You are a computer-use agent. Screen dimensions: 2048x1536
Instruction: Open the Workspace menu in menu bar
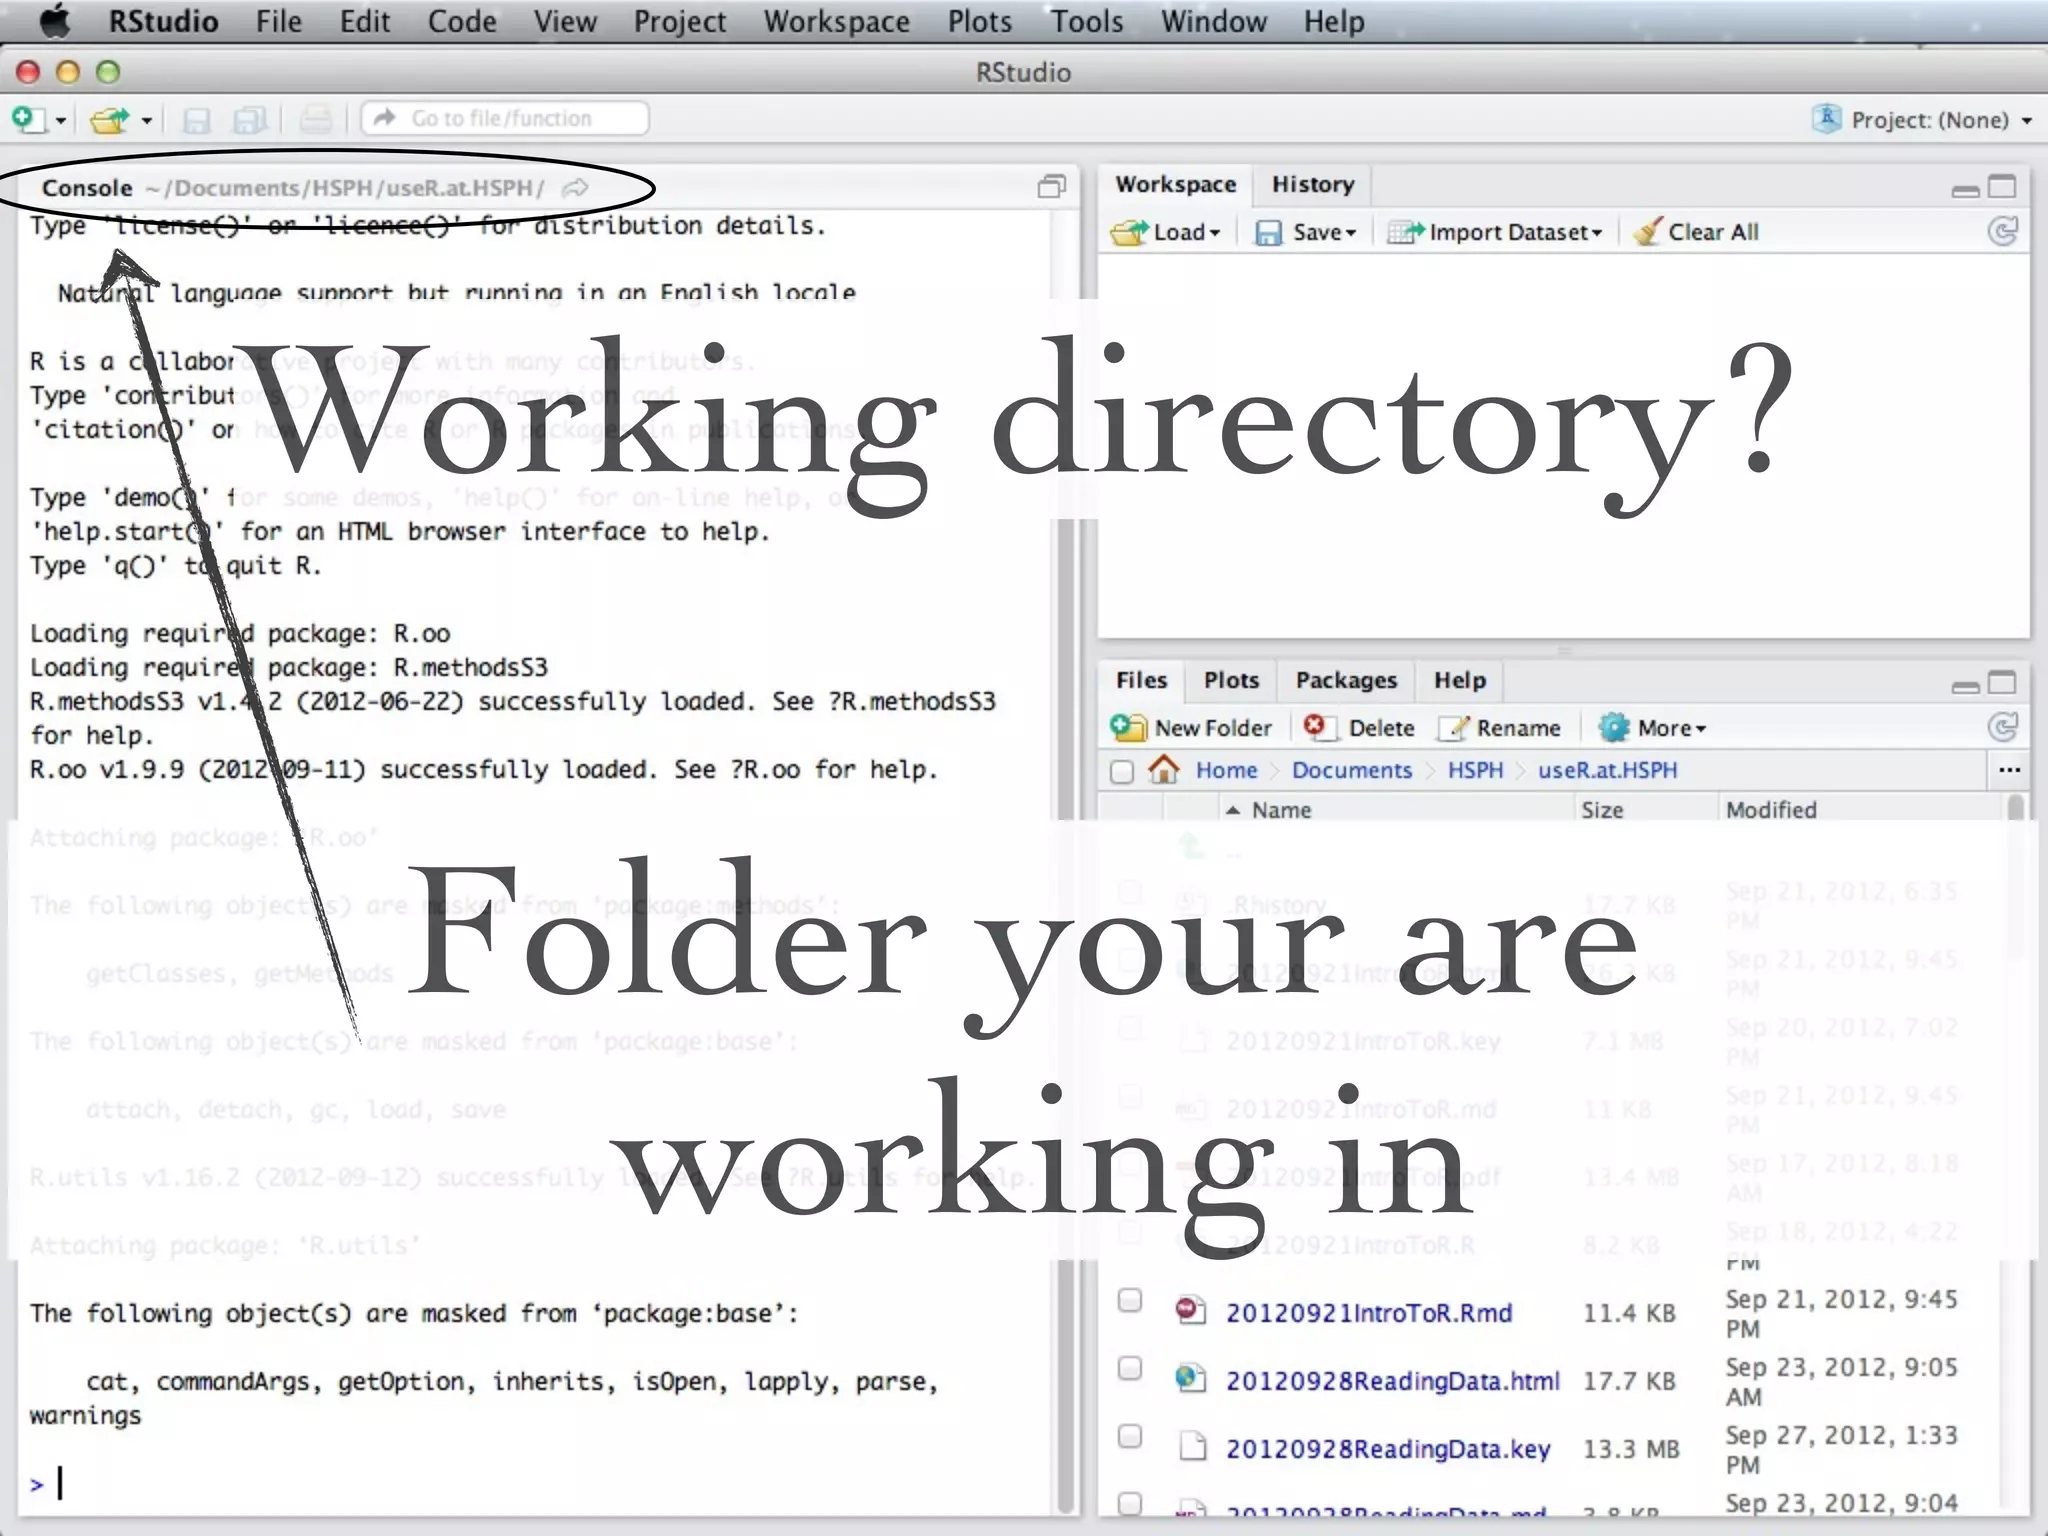click(x=836, y=21)
